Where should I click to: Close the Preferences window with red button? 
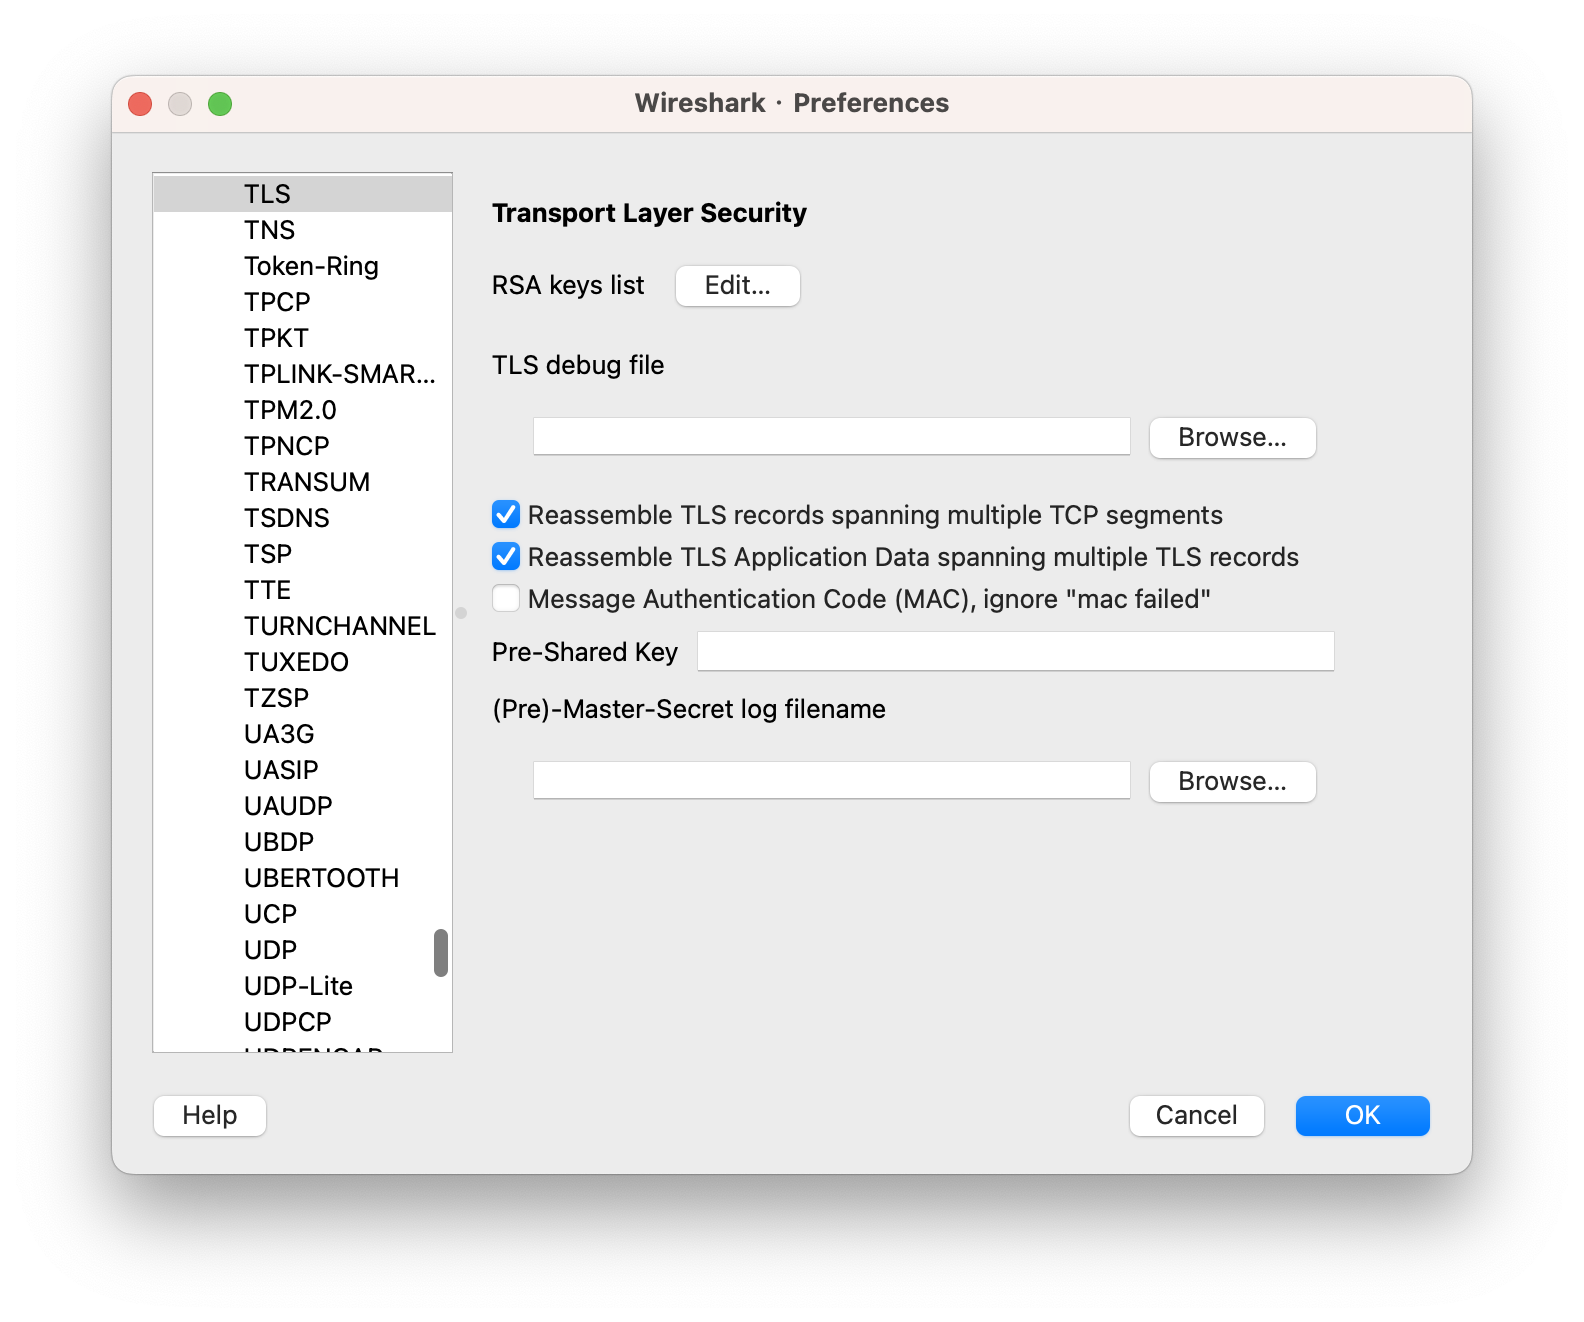140,104
